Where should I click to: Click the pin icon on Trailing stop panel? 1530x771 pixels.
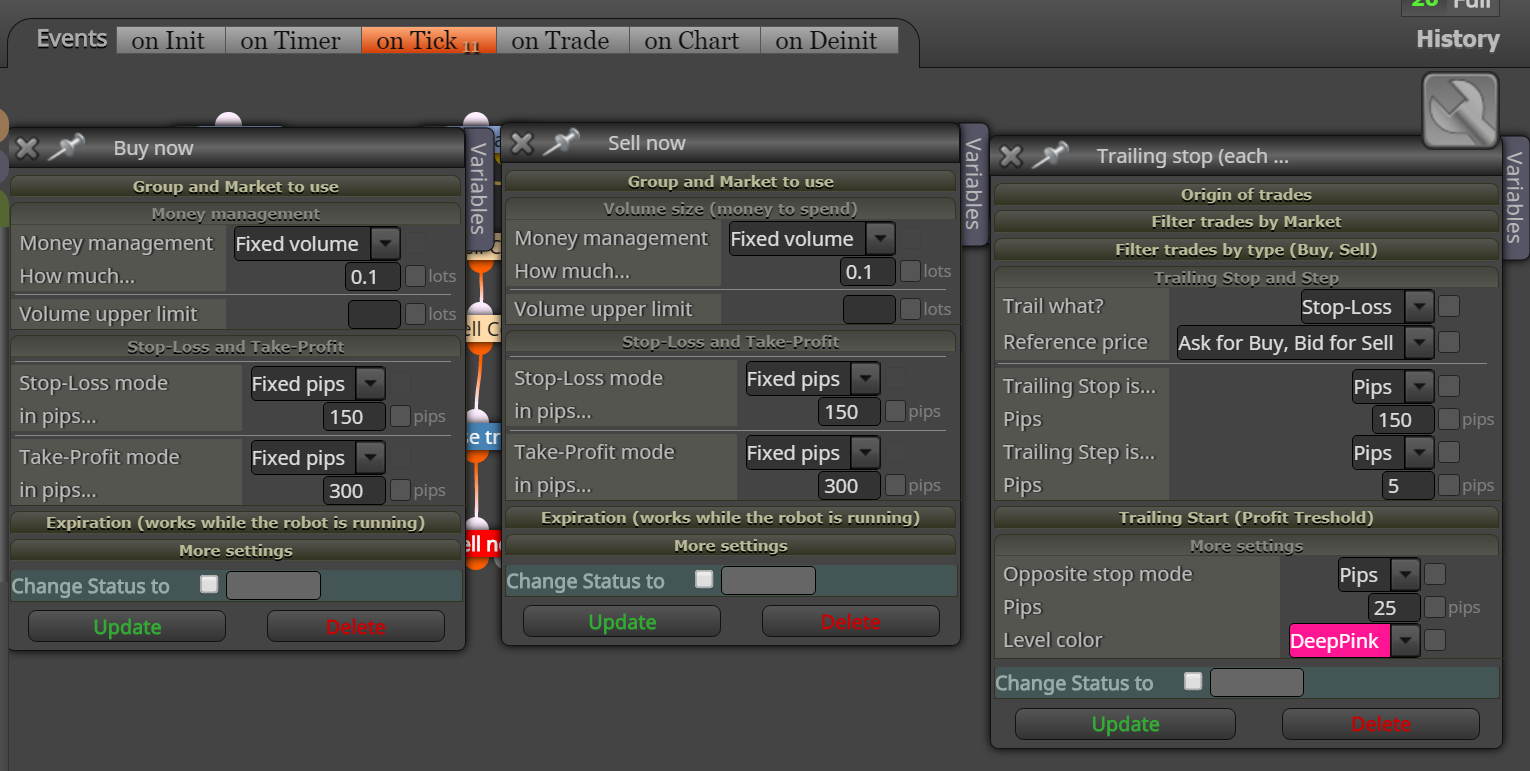[1050, 156]
